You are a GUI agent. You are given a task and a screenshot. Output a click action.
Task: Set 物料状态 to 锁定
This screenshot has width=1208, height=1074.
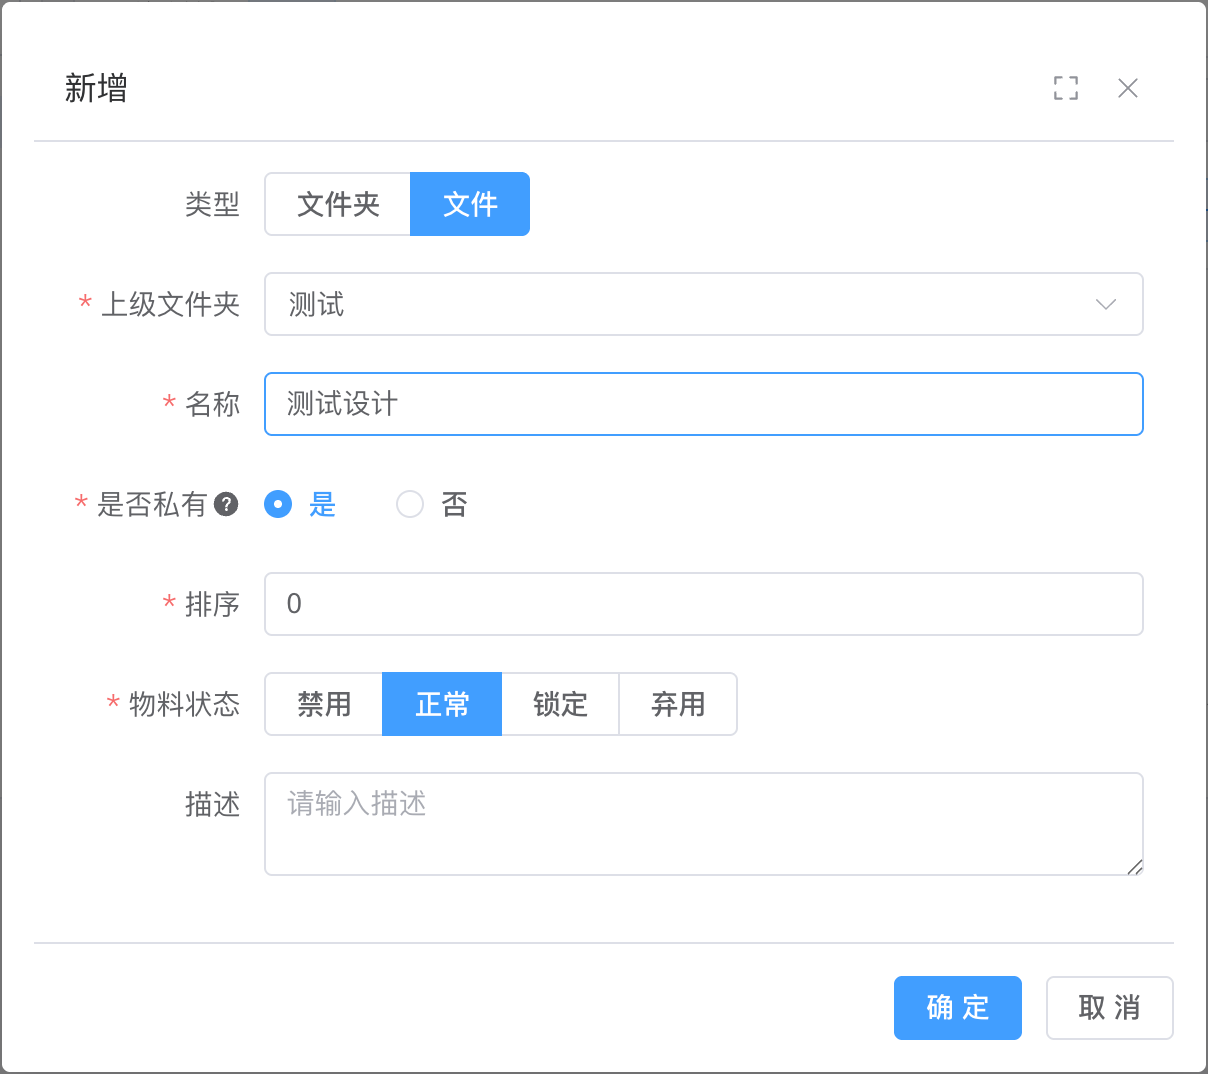coord(560,704)
